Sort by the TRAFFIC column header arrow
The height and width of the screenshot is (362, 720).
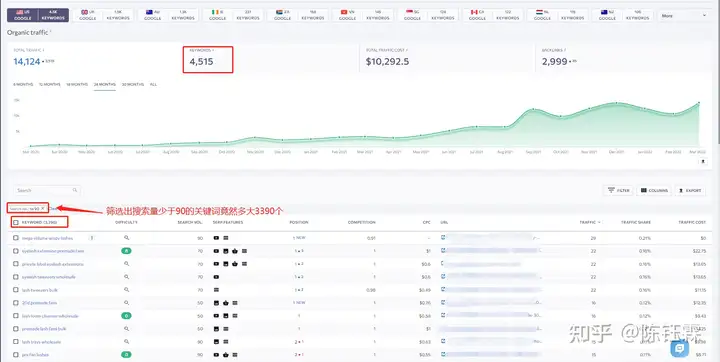point(599,222)
